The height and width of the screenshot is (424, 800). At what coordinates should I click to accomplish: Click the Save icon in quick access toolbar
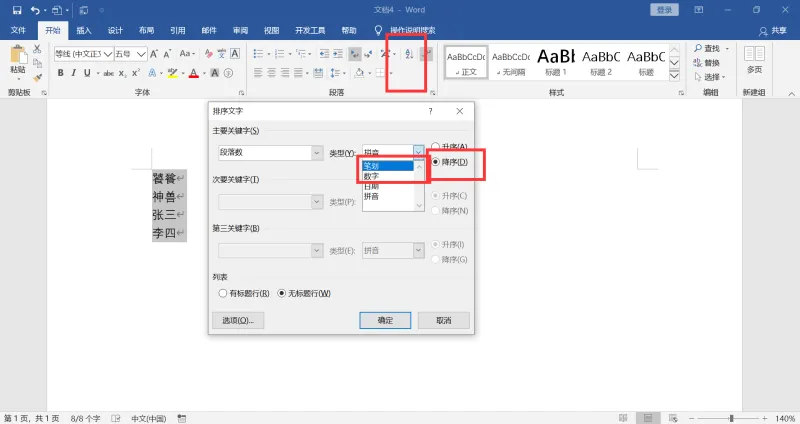click(17, 10)
